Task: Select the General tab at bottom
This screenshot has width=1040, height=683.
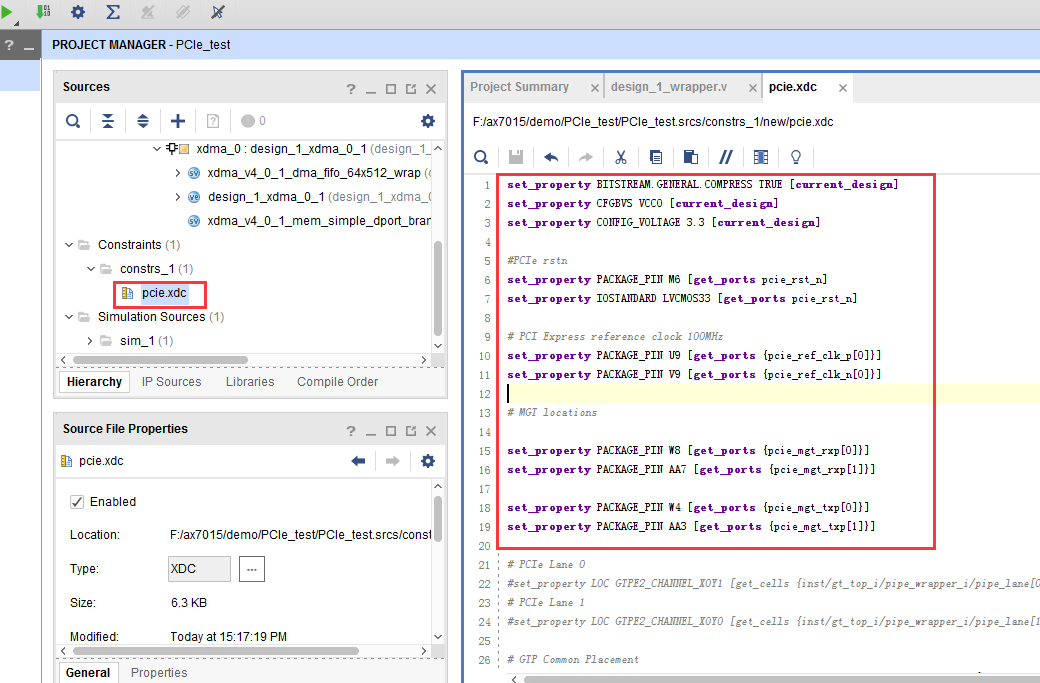Action: point(88,672)
